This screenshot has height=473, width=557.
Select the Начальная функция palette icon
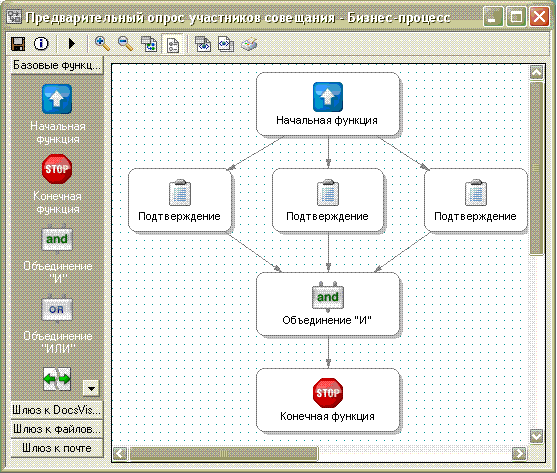pos(57,99)
